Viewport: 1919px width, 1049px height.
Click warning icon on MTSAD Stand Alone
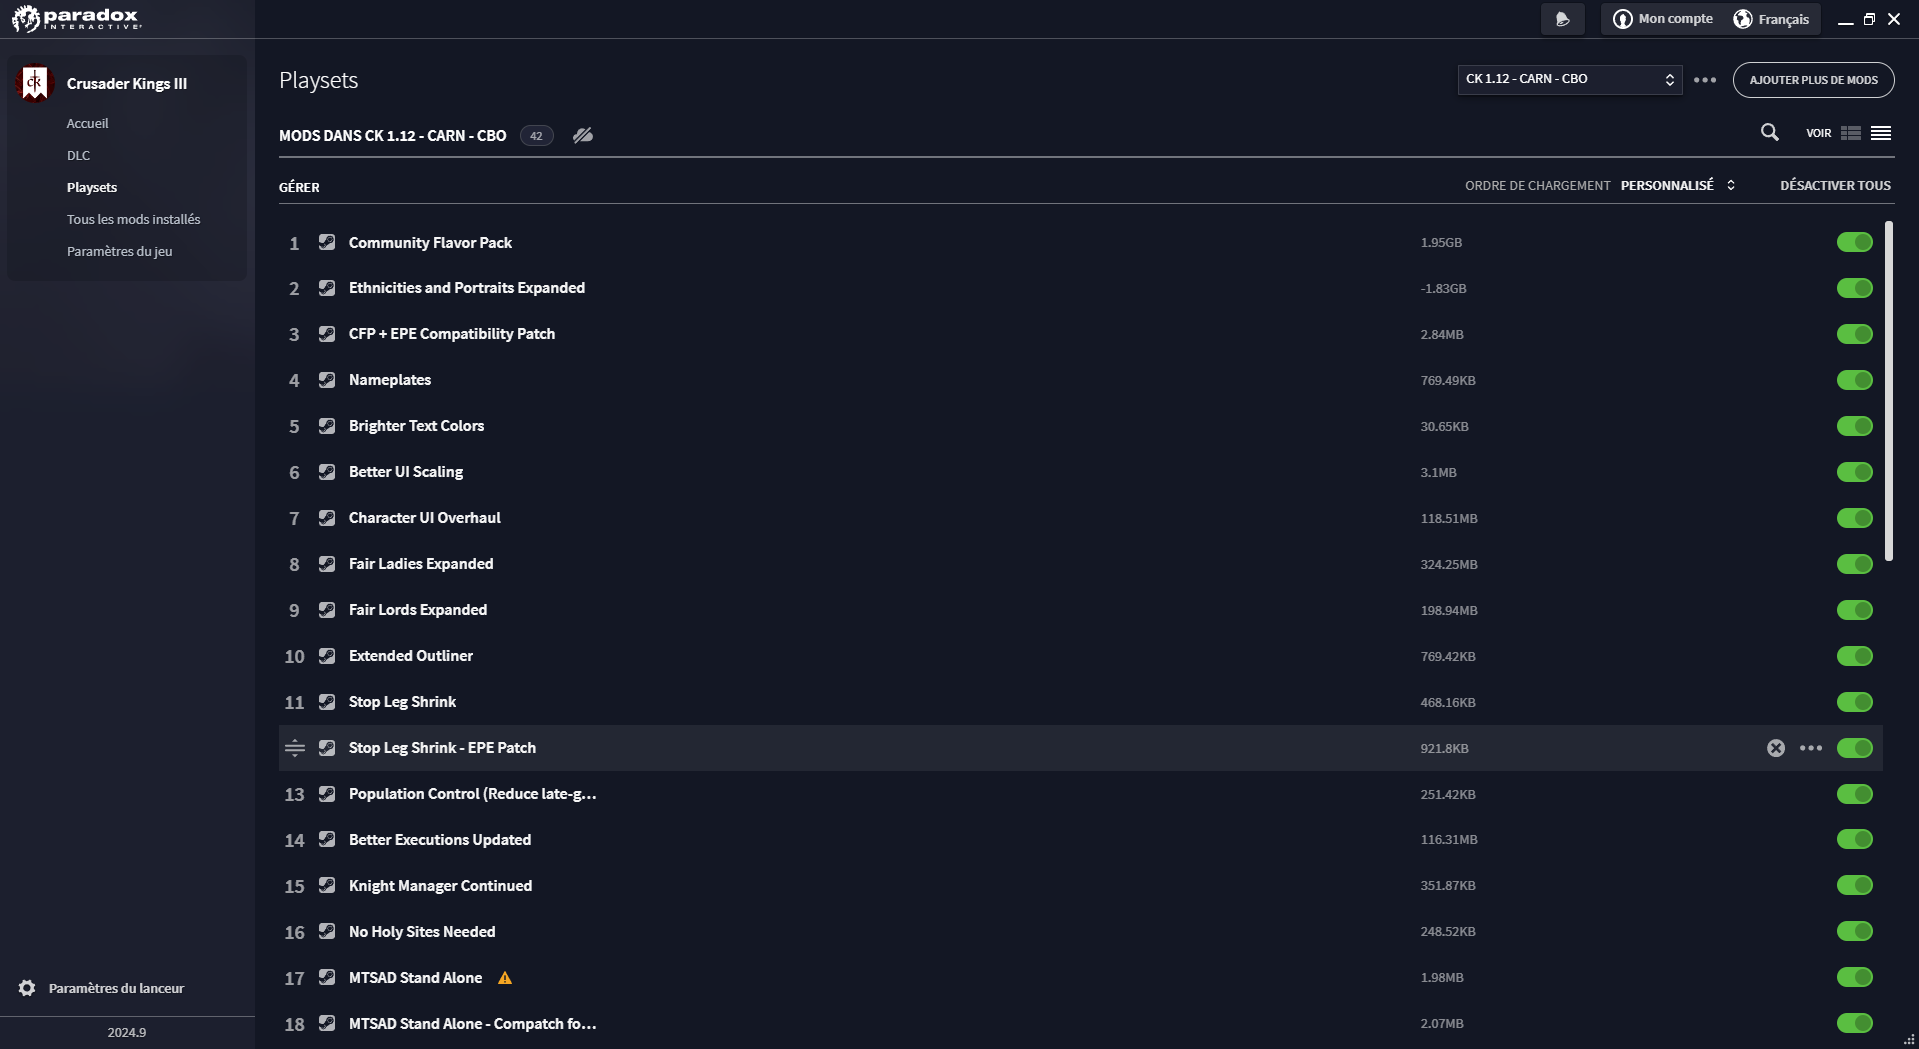coord(505,978)
